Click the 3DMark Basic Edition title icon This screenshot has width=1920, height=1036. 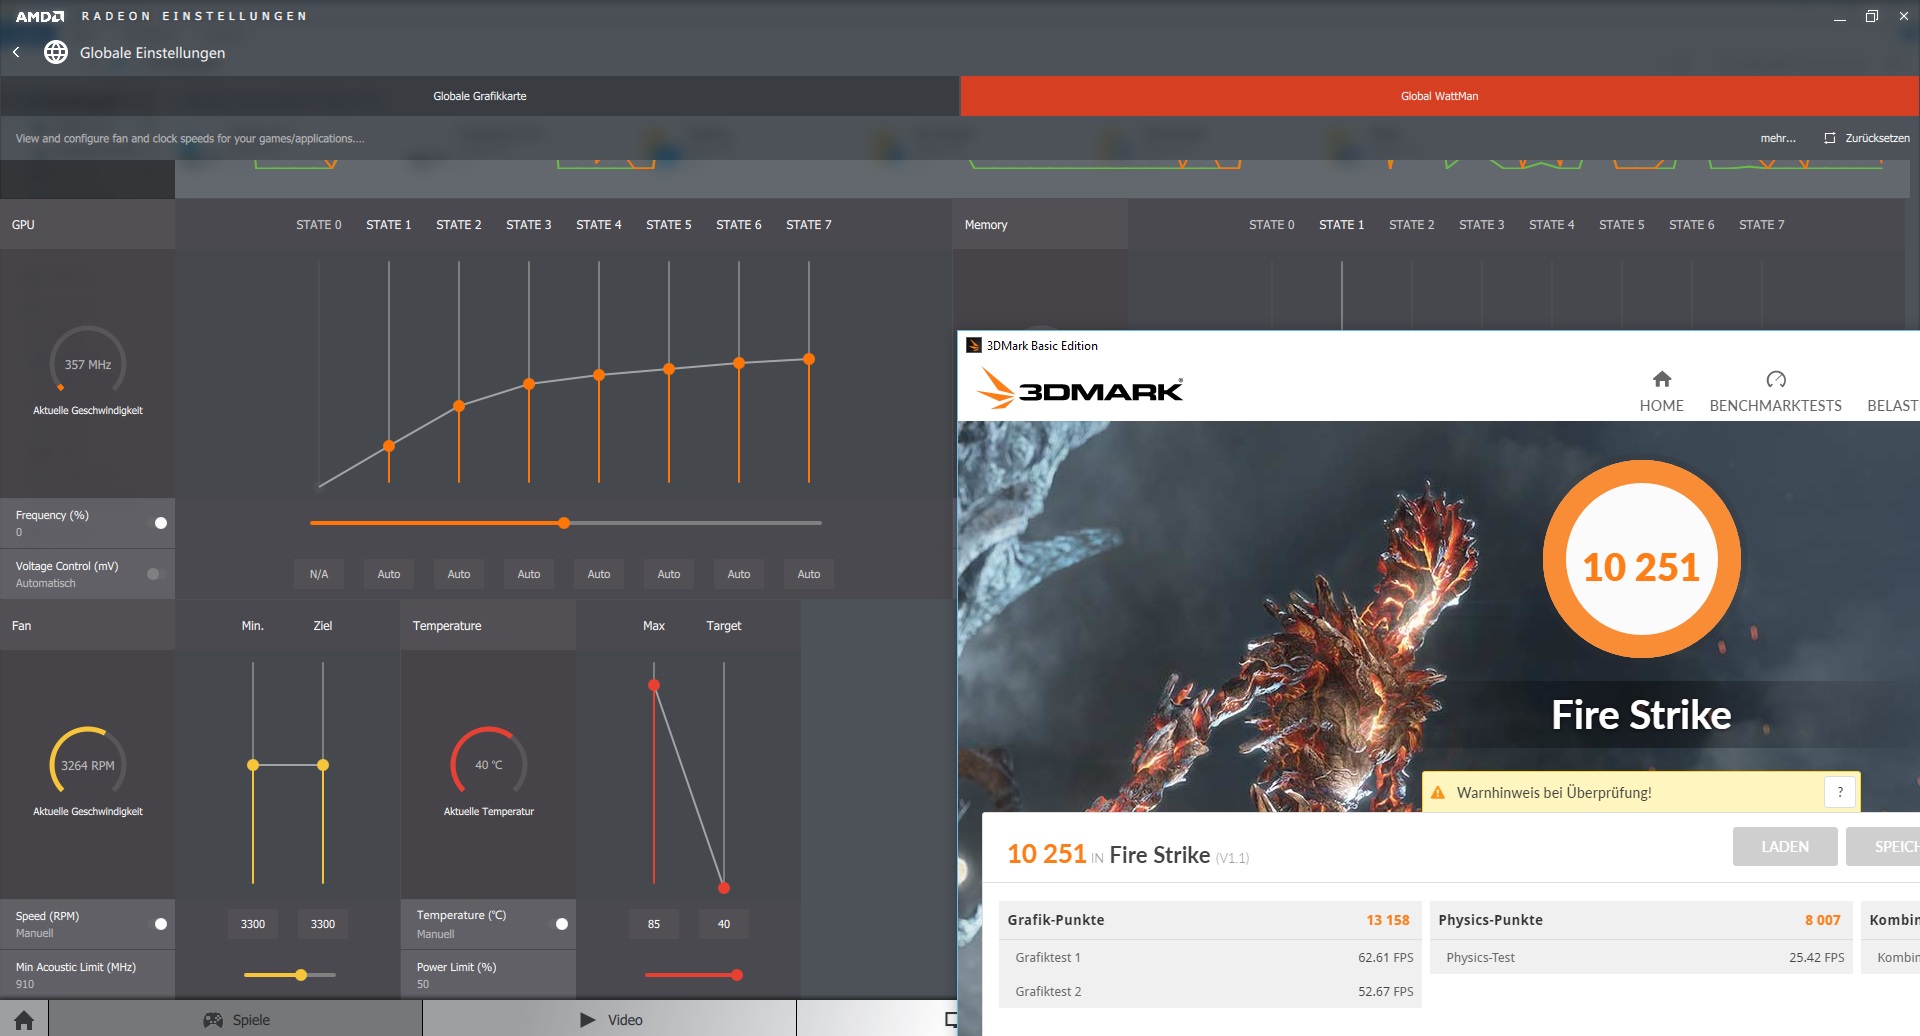point(973,345)
